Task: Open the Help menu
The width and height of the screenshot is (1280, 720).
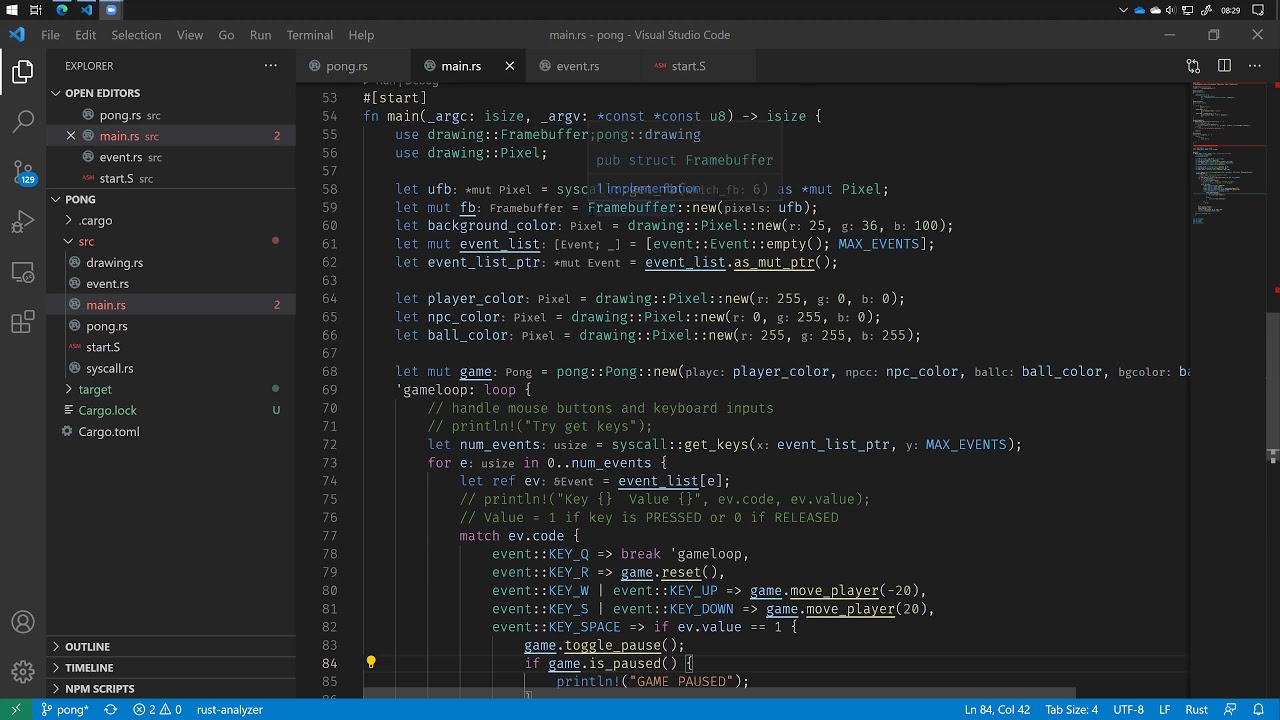Action: (361, 35)
